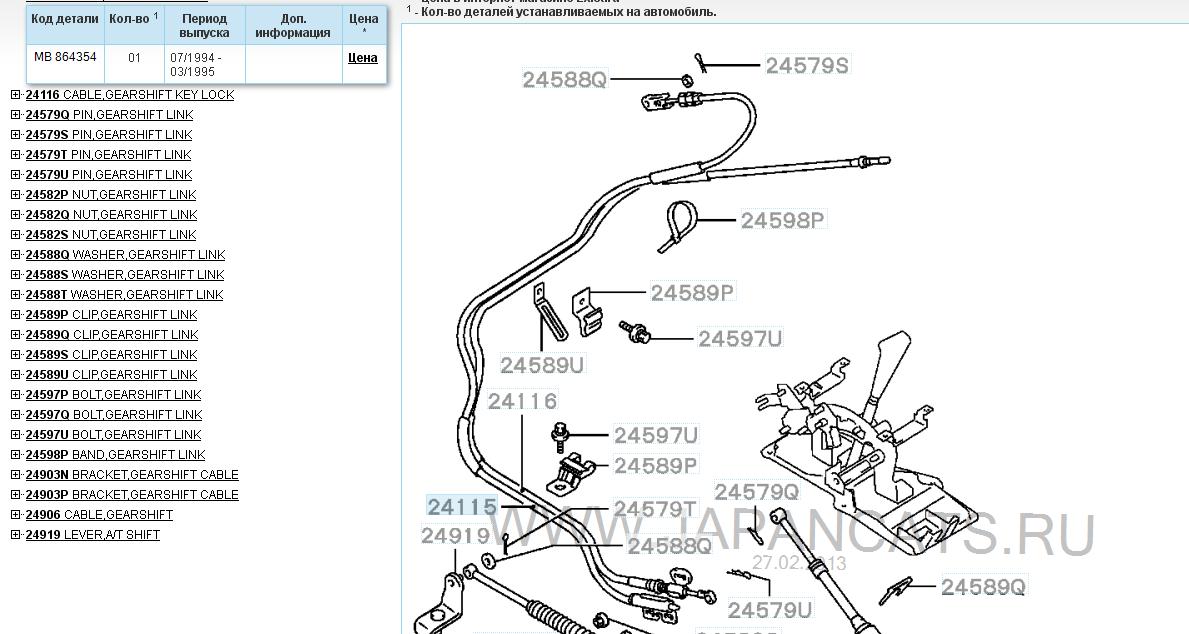Expand the 24597U BOLT,GEARSHIFT LINK node
1189x634 pixels.
point(15,435)
